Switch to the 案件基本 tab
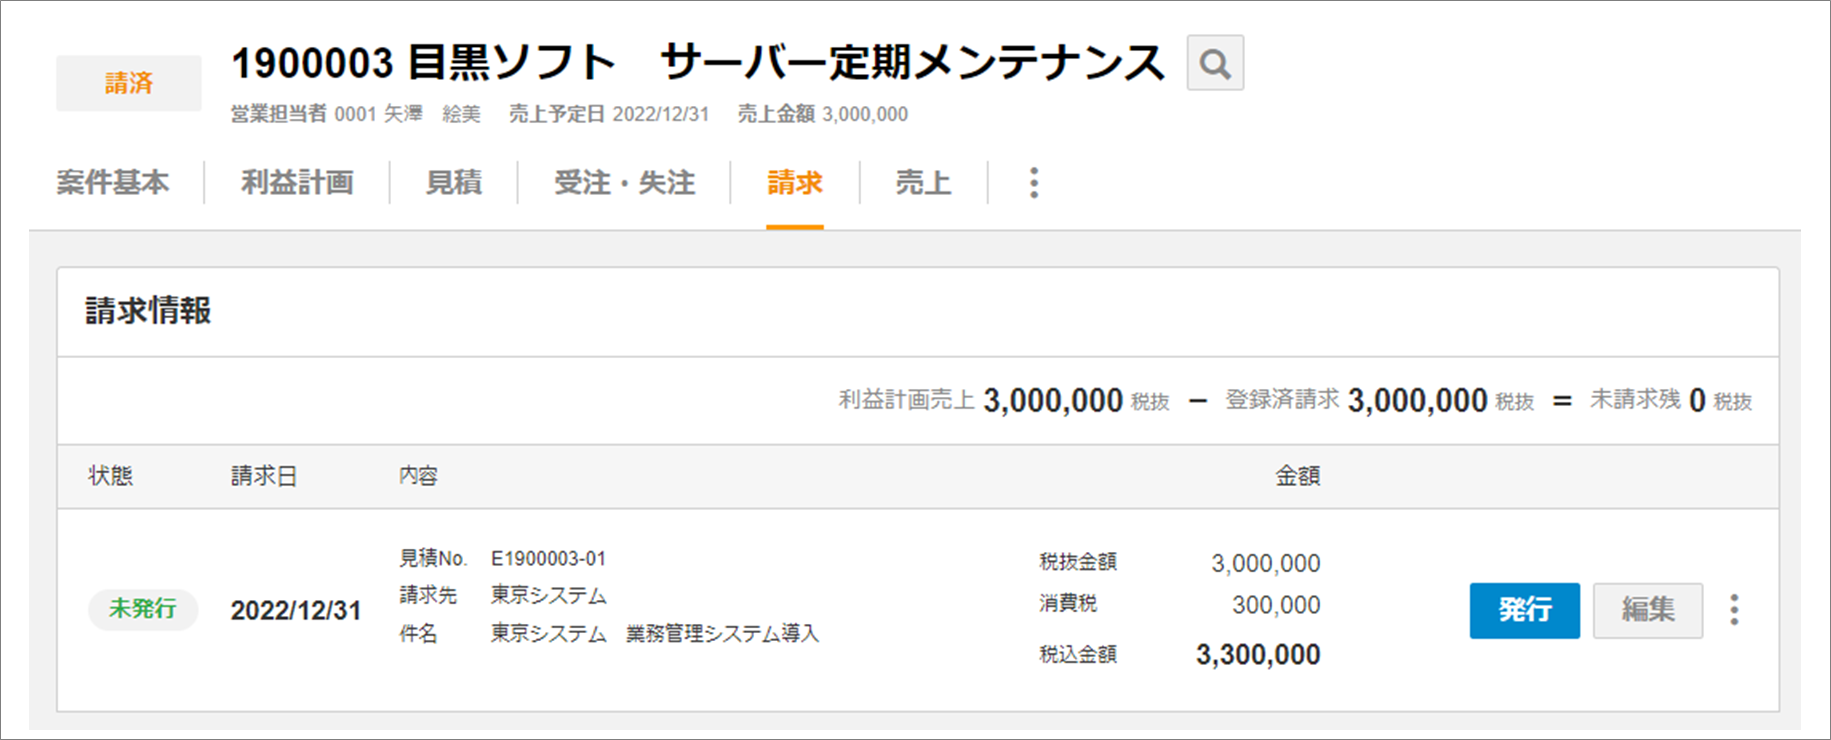Screen dimensions: 1831x740 click(113, 183)
